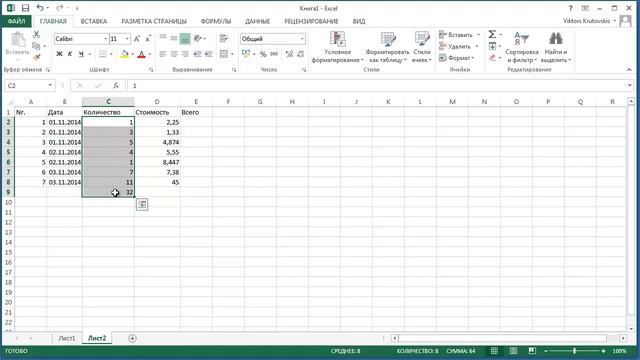Switch to the ДАННЫЕ tab
The image size is (640, 360).
pyautogui.click(x=258, y=21)
